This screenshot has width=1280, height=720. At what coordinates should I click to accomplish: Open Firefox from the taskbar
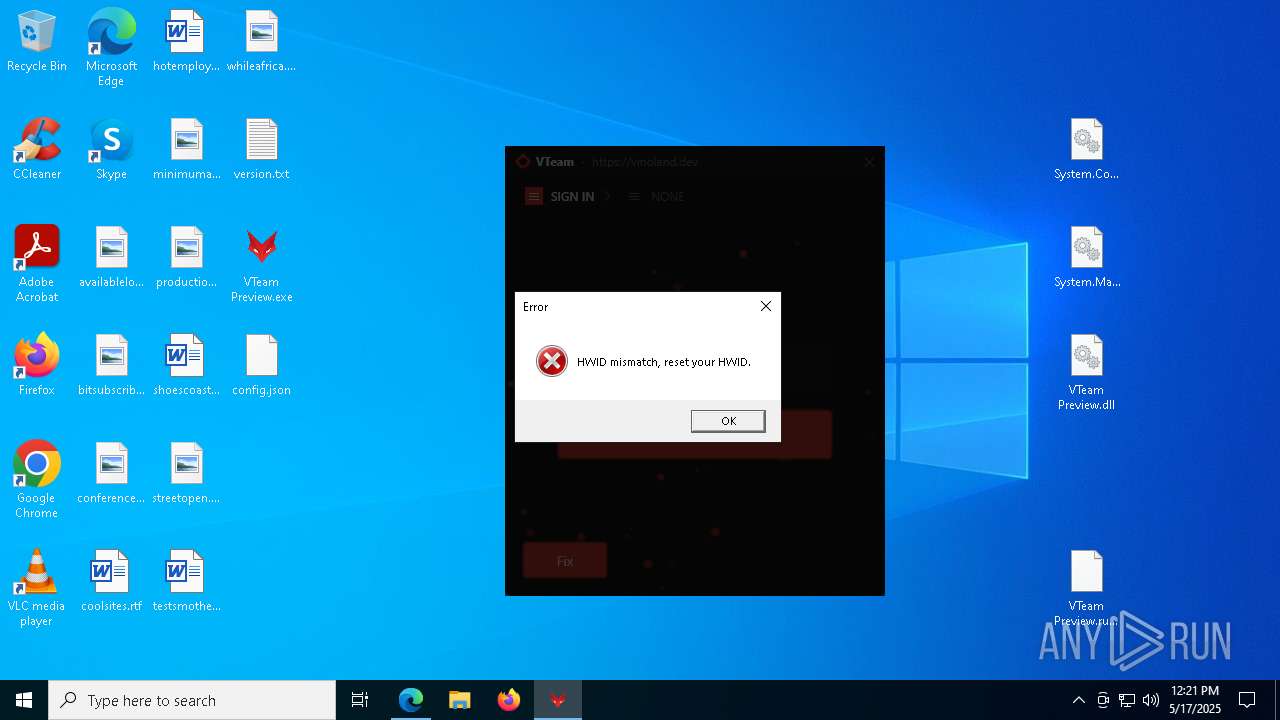coord(508,700)
